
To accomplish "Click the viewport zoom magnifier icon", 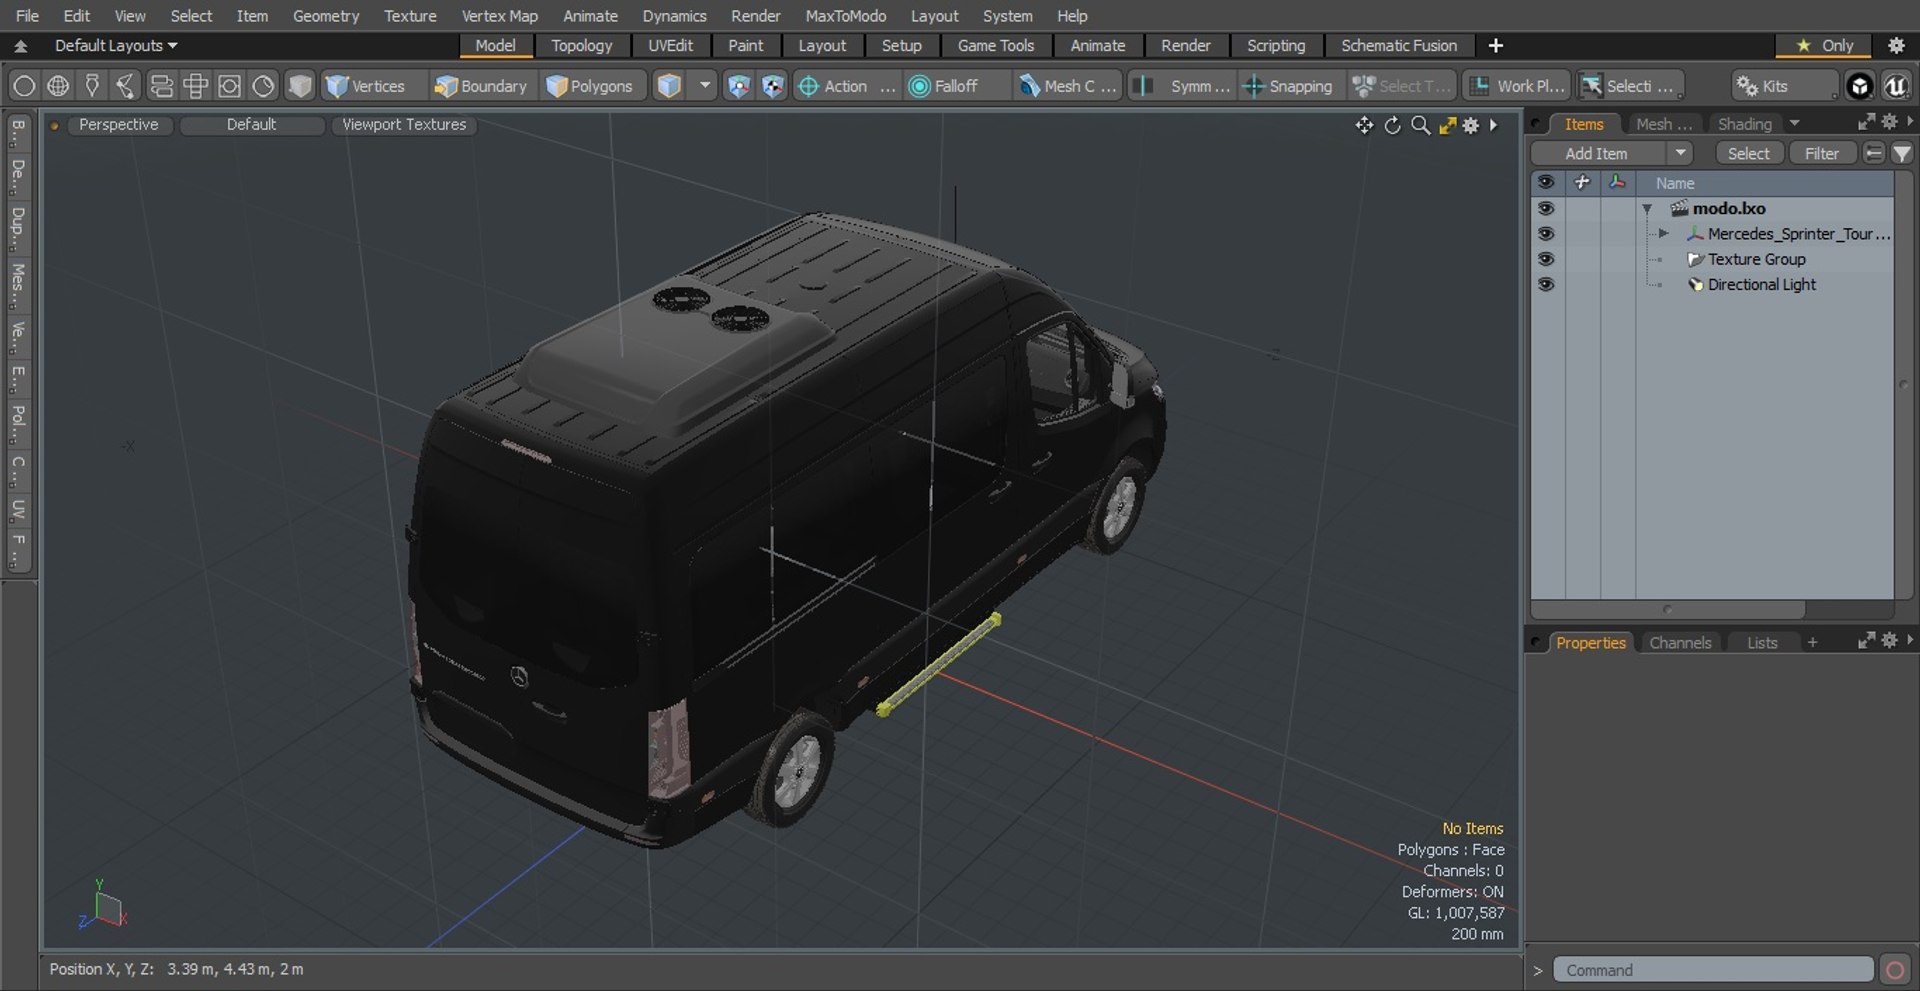I will click(x=1420, y=125).
